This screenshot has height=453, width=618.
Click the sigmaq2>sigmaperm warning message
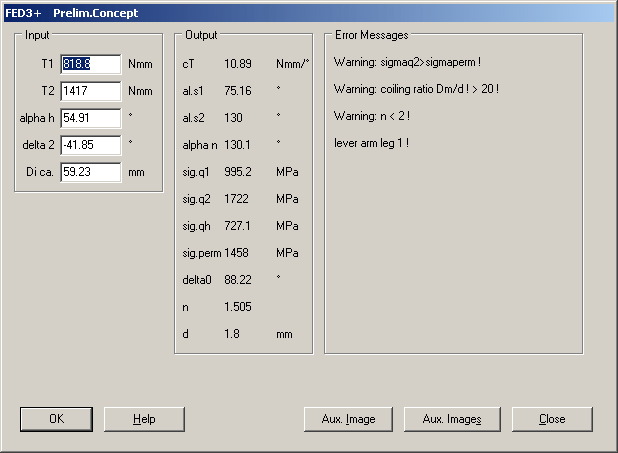(x=409, y=62)
